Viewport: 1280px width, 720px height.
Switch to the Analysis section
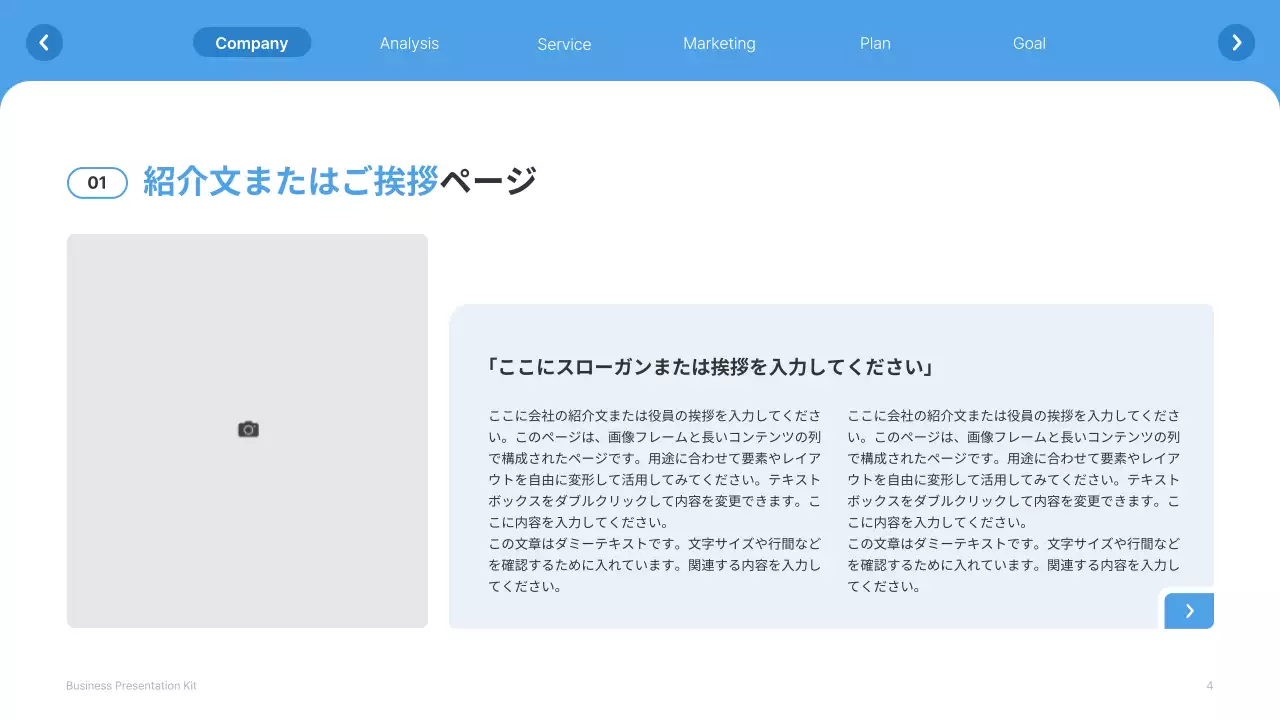coord(409,43)
